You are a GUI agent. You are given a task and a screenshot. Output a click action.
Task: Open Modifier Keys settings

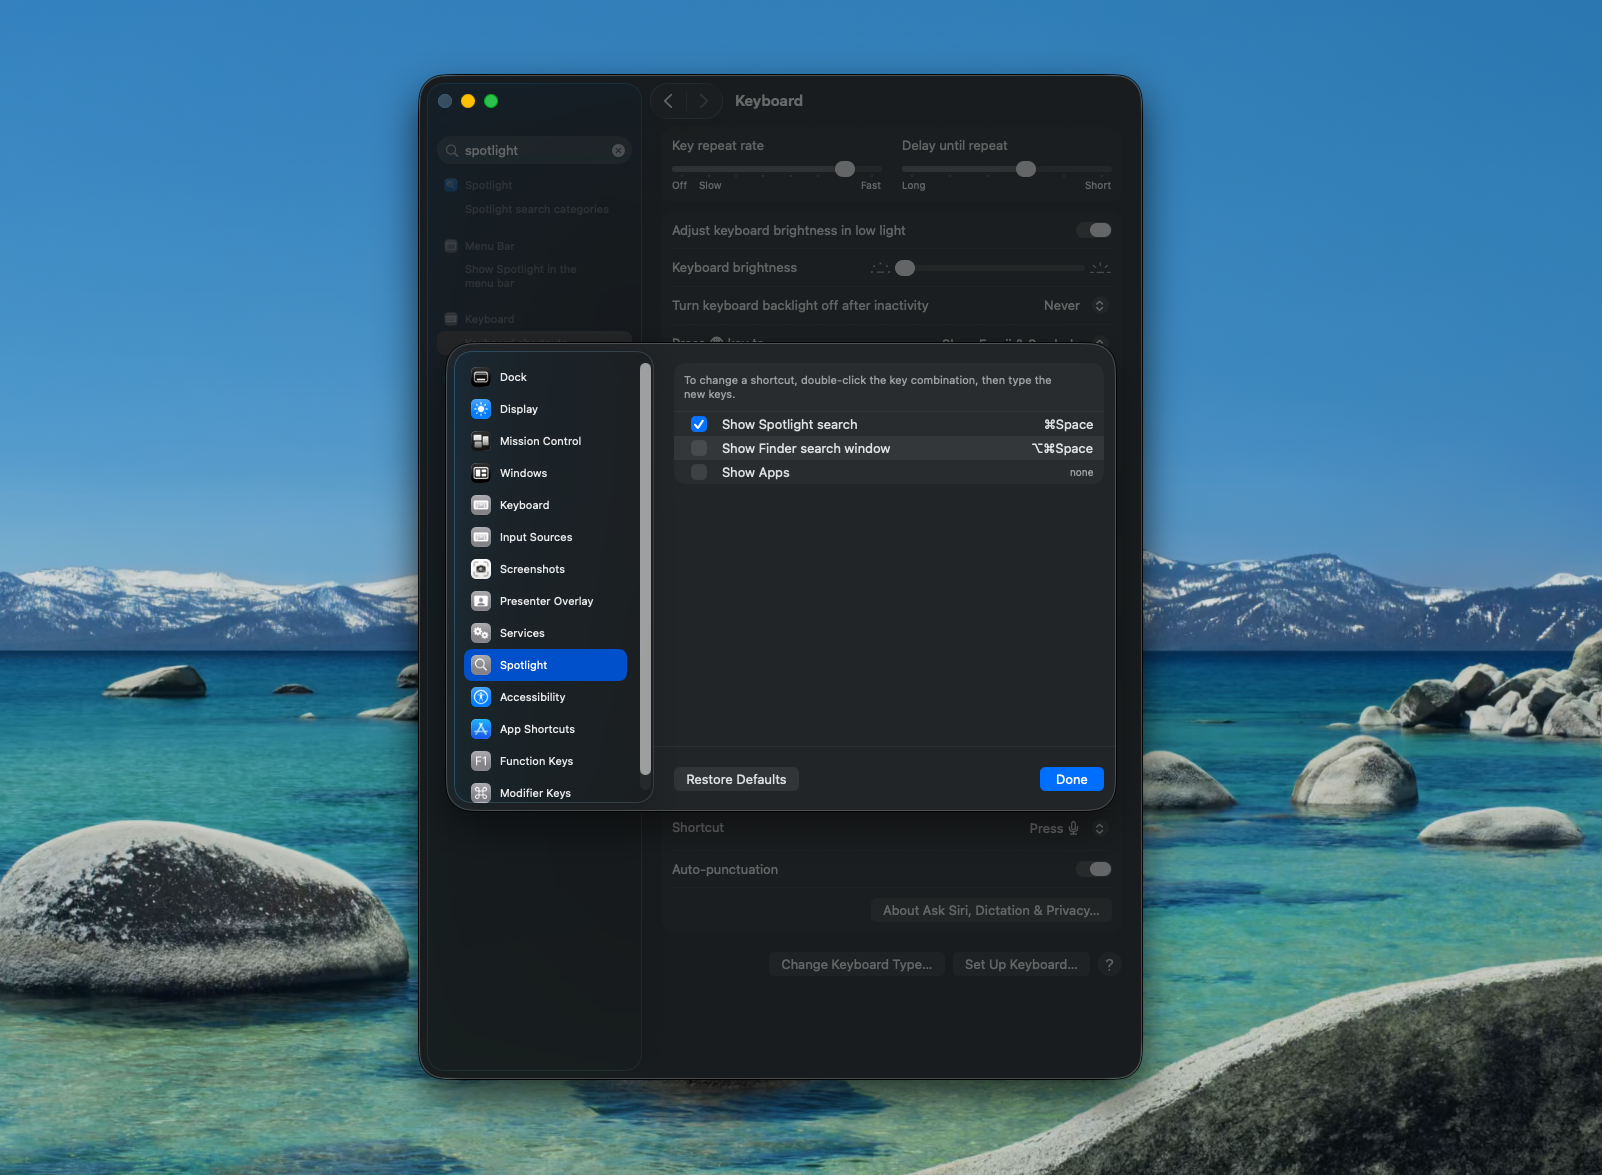tap(535, 793)
